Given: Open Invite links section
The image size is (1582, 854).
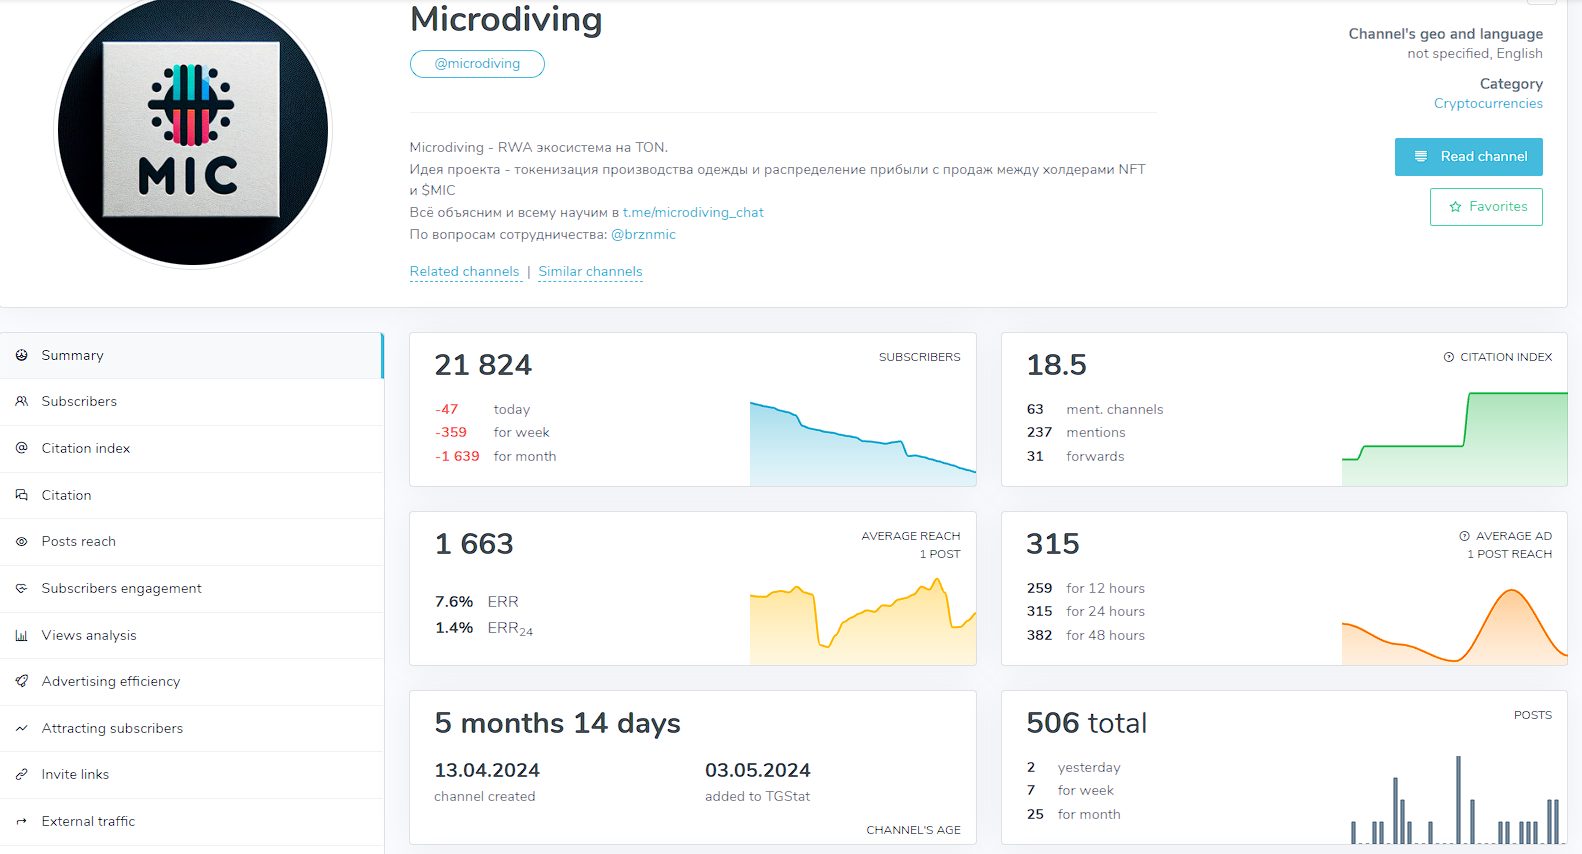Looking at the screenshot, I should pyautogui.click(x=191, y=775).
